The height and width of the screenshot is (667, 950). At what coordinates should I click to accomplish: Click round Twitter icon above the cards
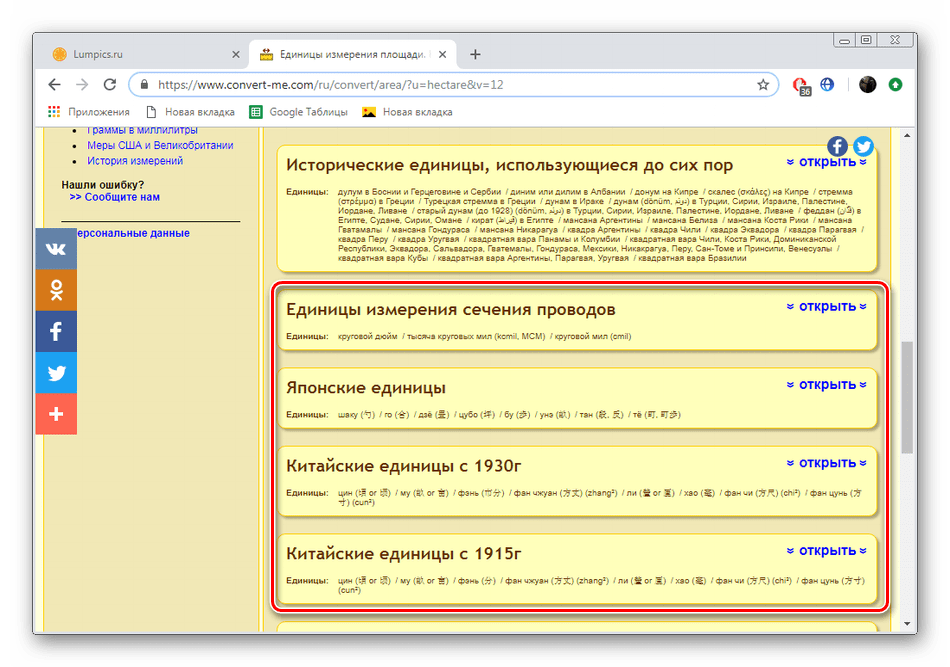tap(863, 146)
